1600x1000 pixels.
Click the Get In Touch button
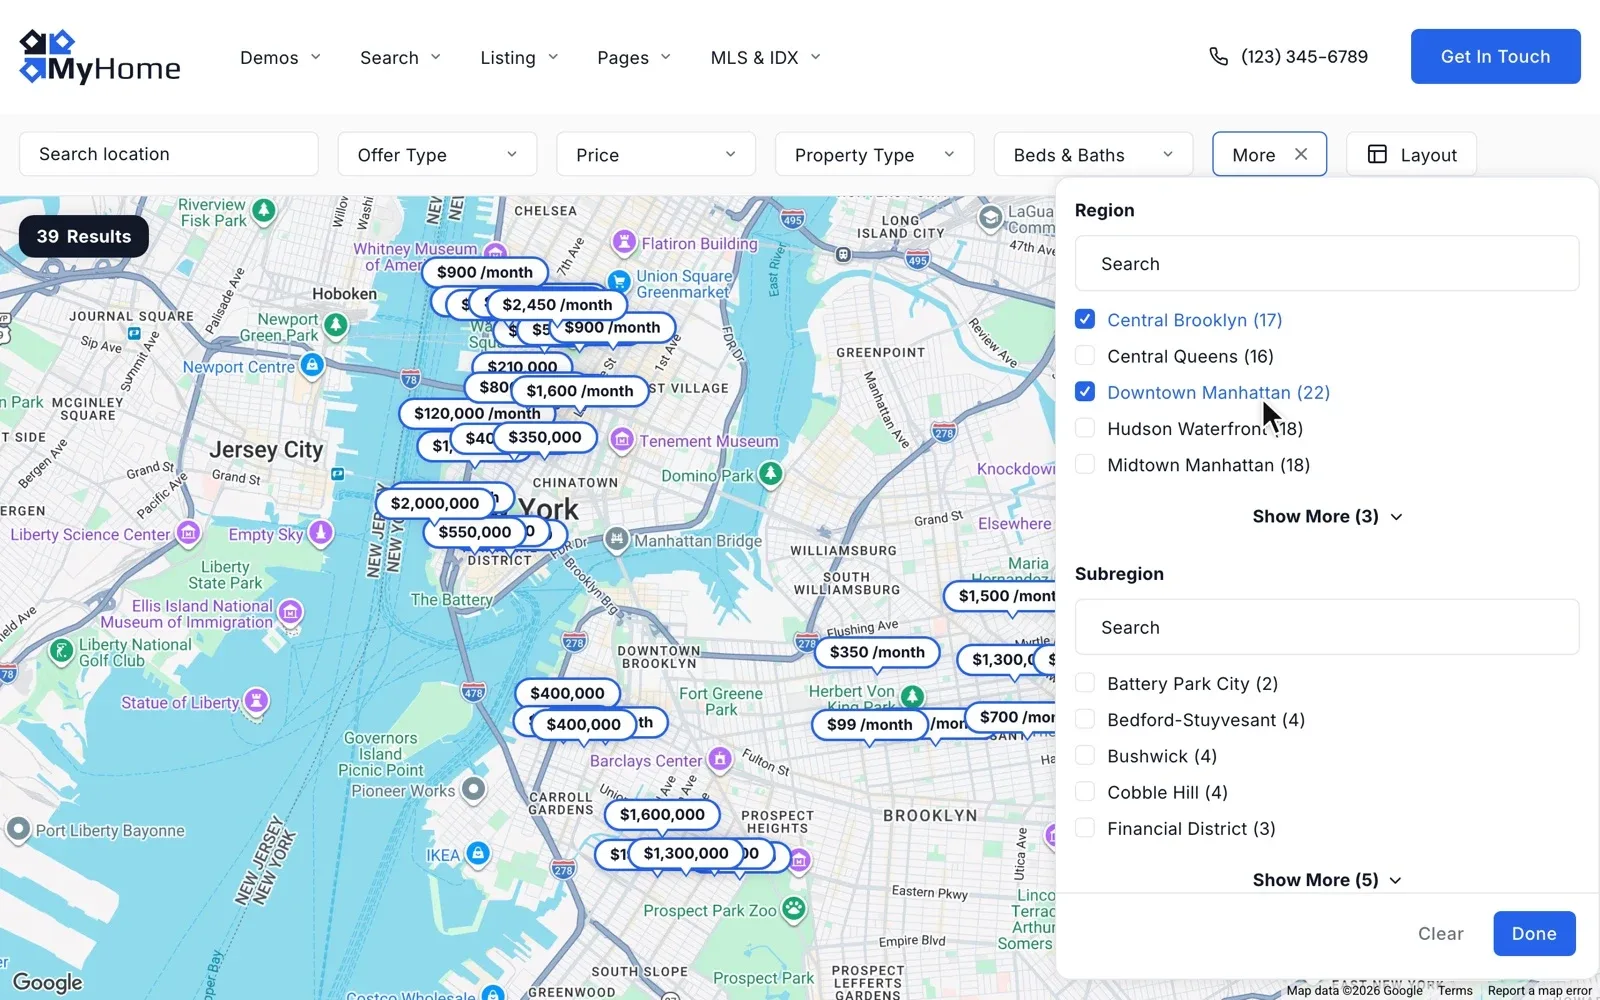click(x=1495, y=56)
